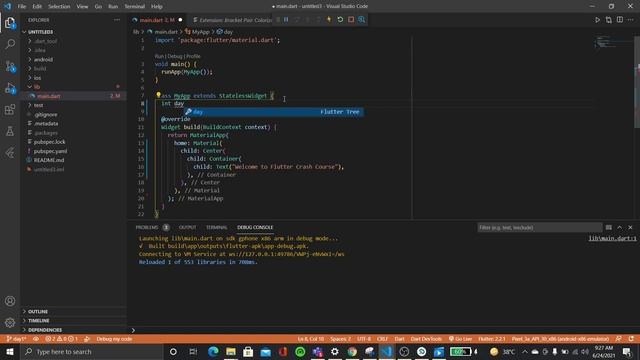This screenshot has height=360, width=640.
Task: Click the notifications bell in the status bar
Action: coord(631,339)
